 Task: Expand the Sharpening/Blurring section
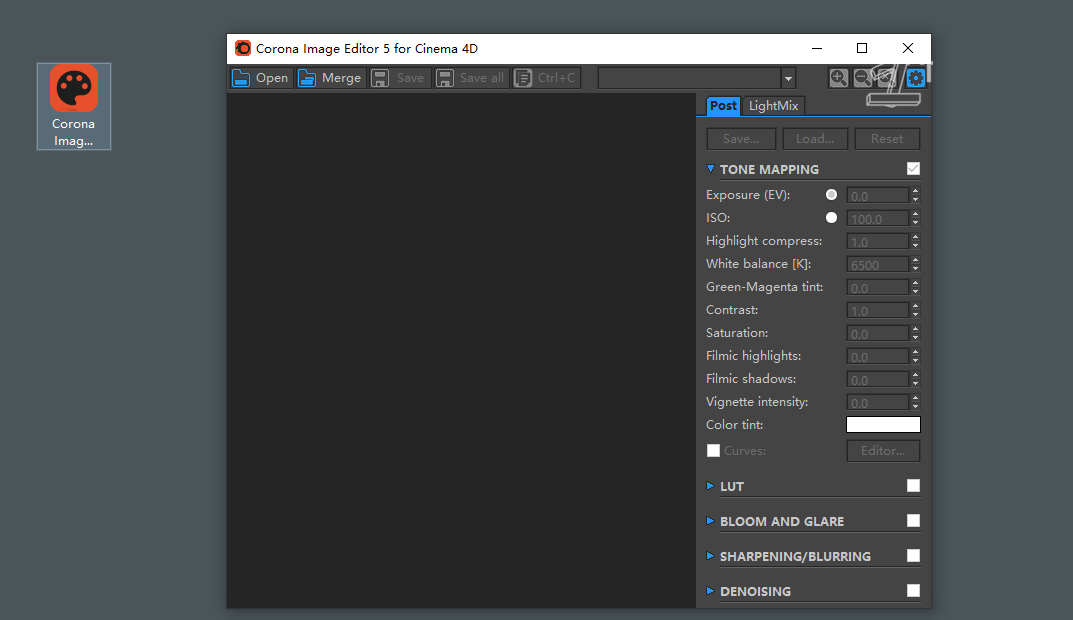pyautogui.click(x=711, y=556)
